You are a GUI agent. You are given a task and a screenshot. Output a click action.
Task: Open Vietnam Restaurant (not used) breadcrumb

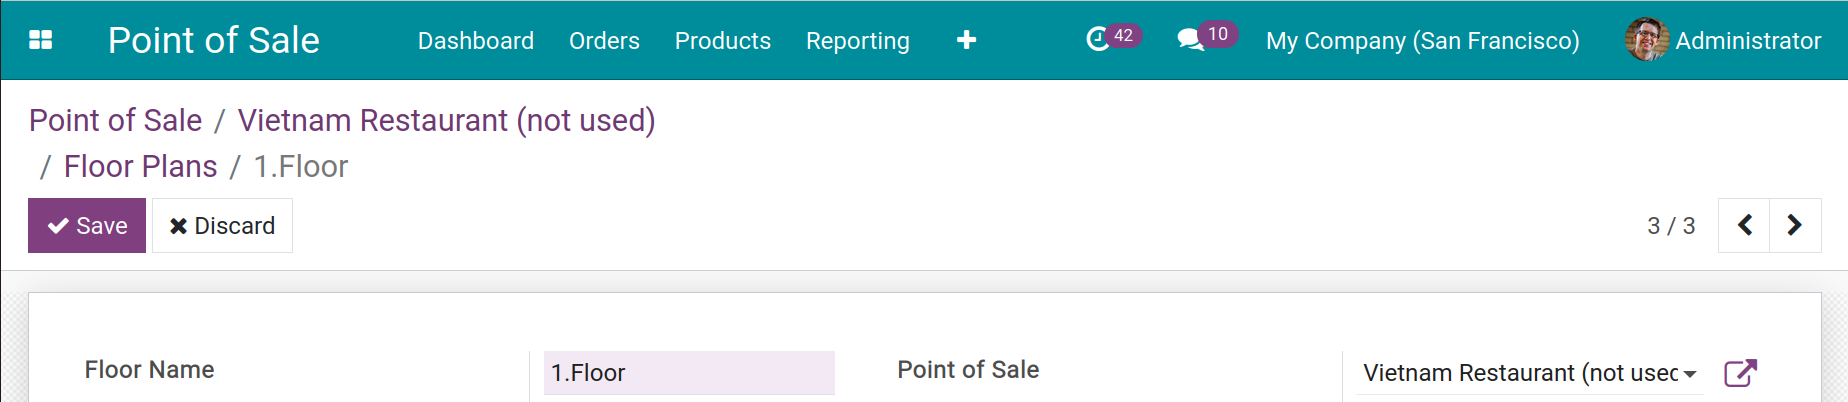(x=446, y=120)
